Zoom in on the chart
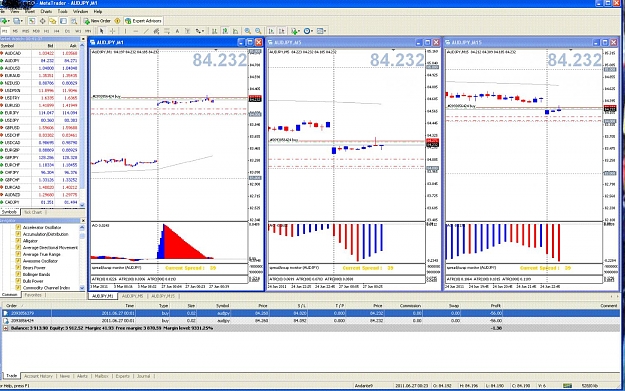 pyautogui.click(x=248, y=31)
